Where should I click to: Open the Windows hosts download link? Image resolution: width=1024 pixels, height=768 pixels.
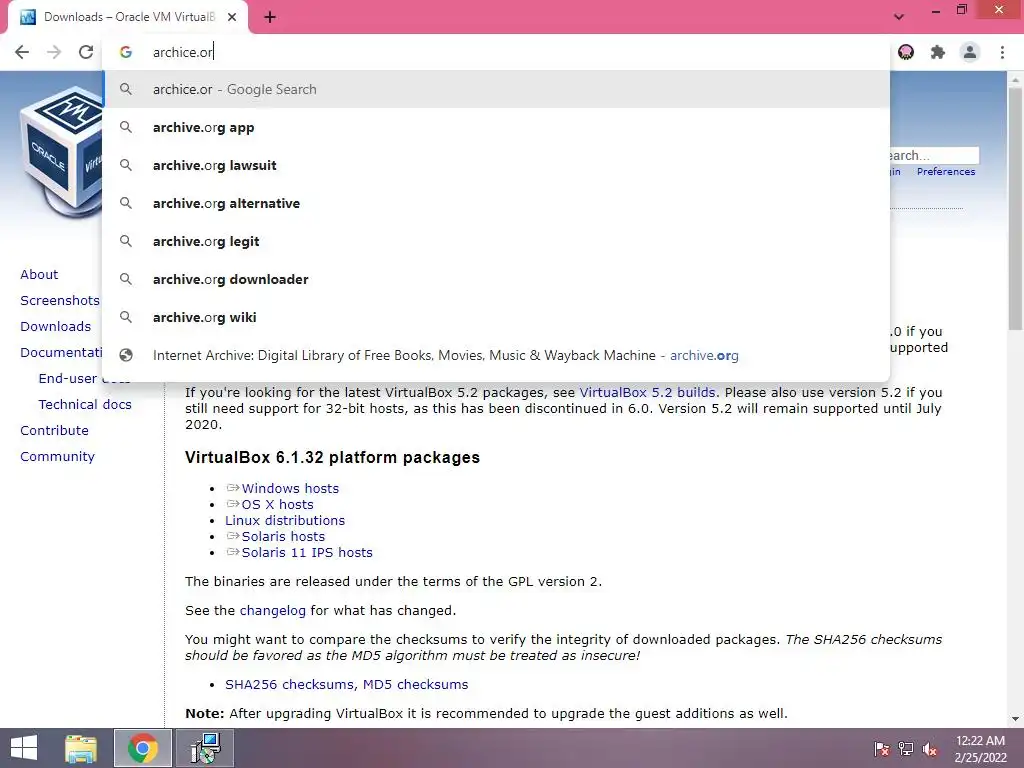point(290,488)
